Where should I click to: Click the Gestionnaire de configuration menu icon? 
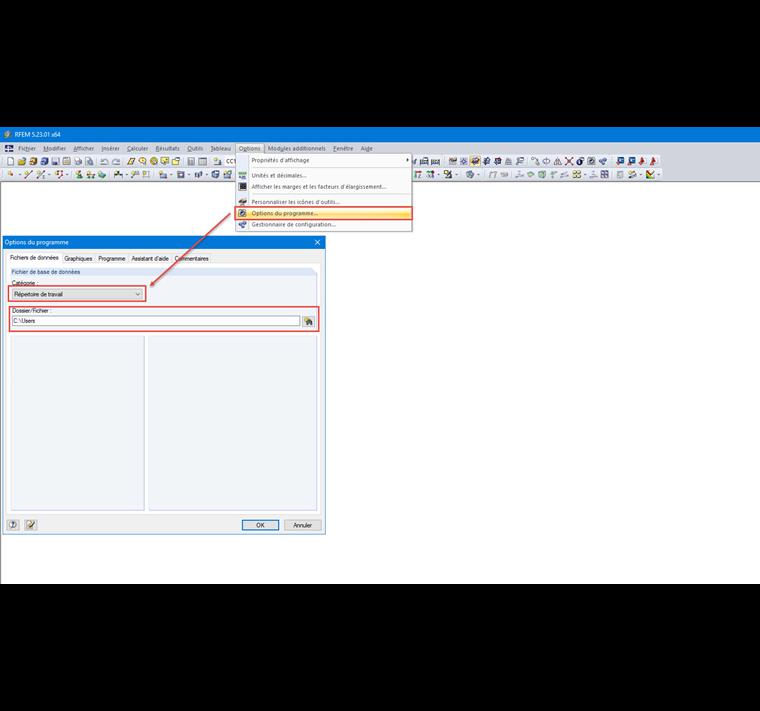point(242,224)
